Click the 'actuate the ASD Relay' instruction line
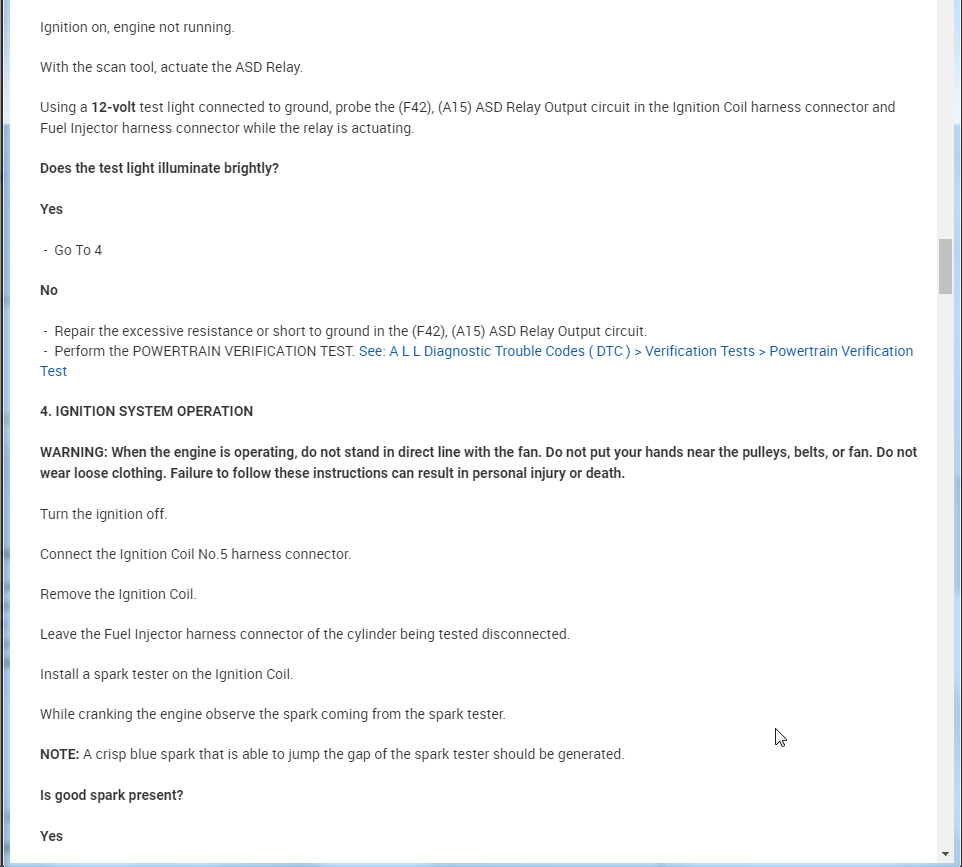Image resolution: width=962 pixels, height=867 pixels. [171, 67]
